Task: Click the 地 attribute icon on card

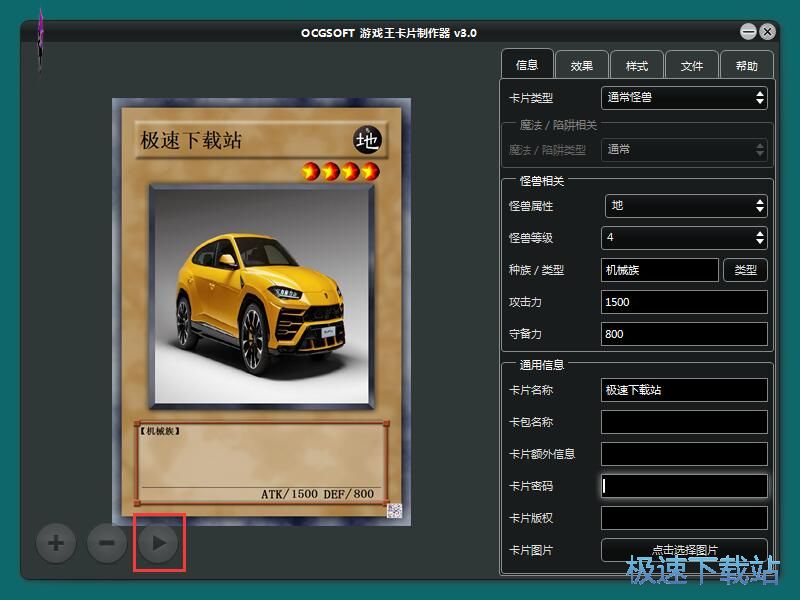Action: [x=367, y=139]
